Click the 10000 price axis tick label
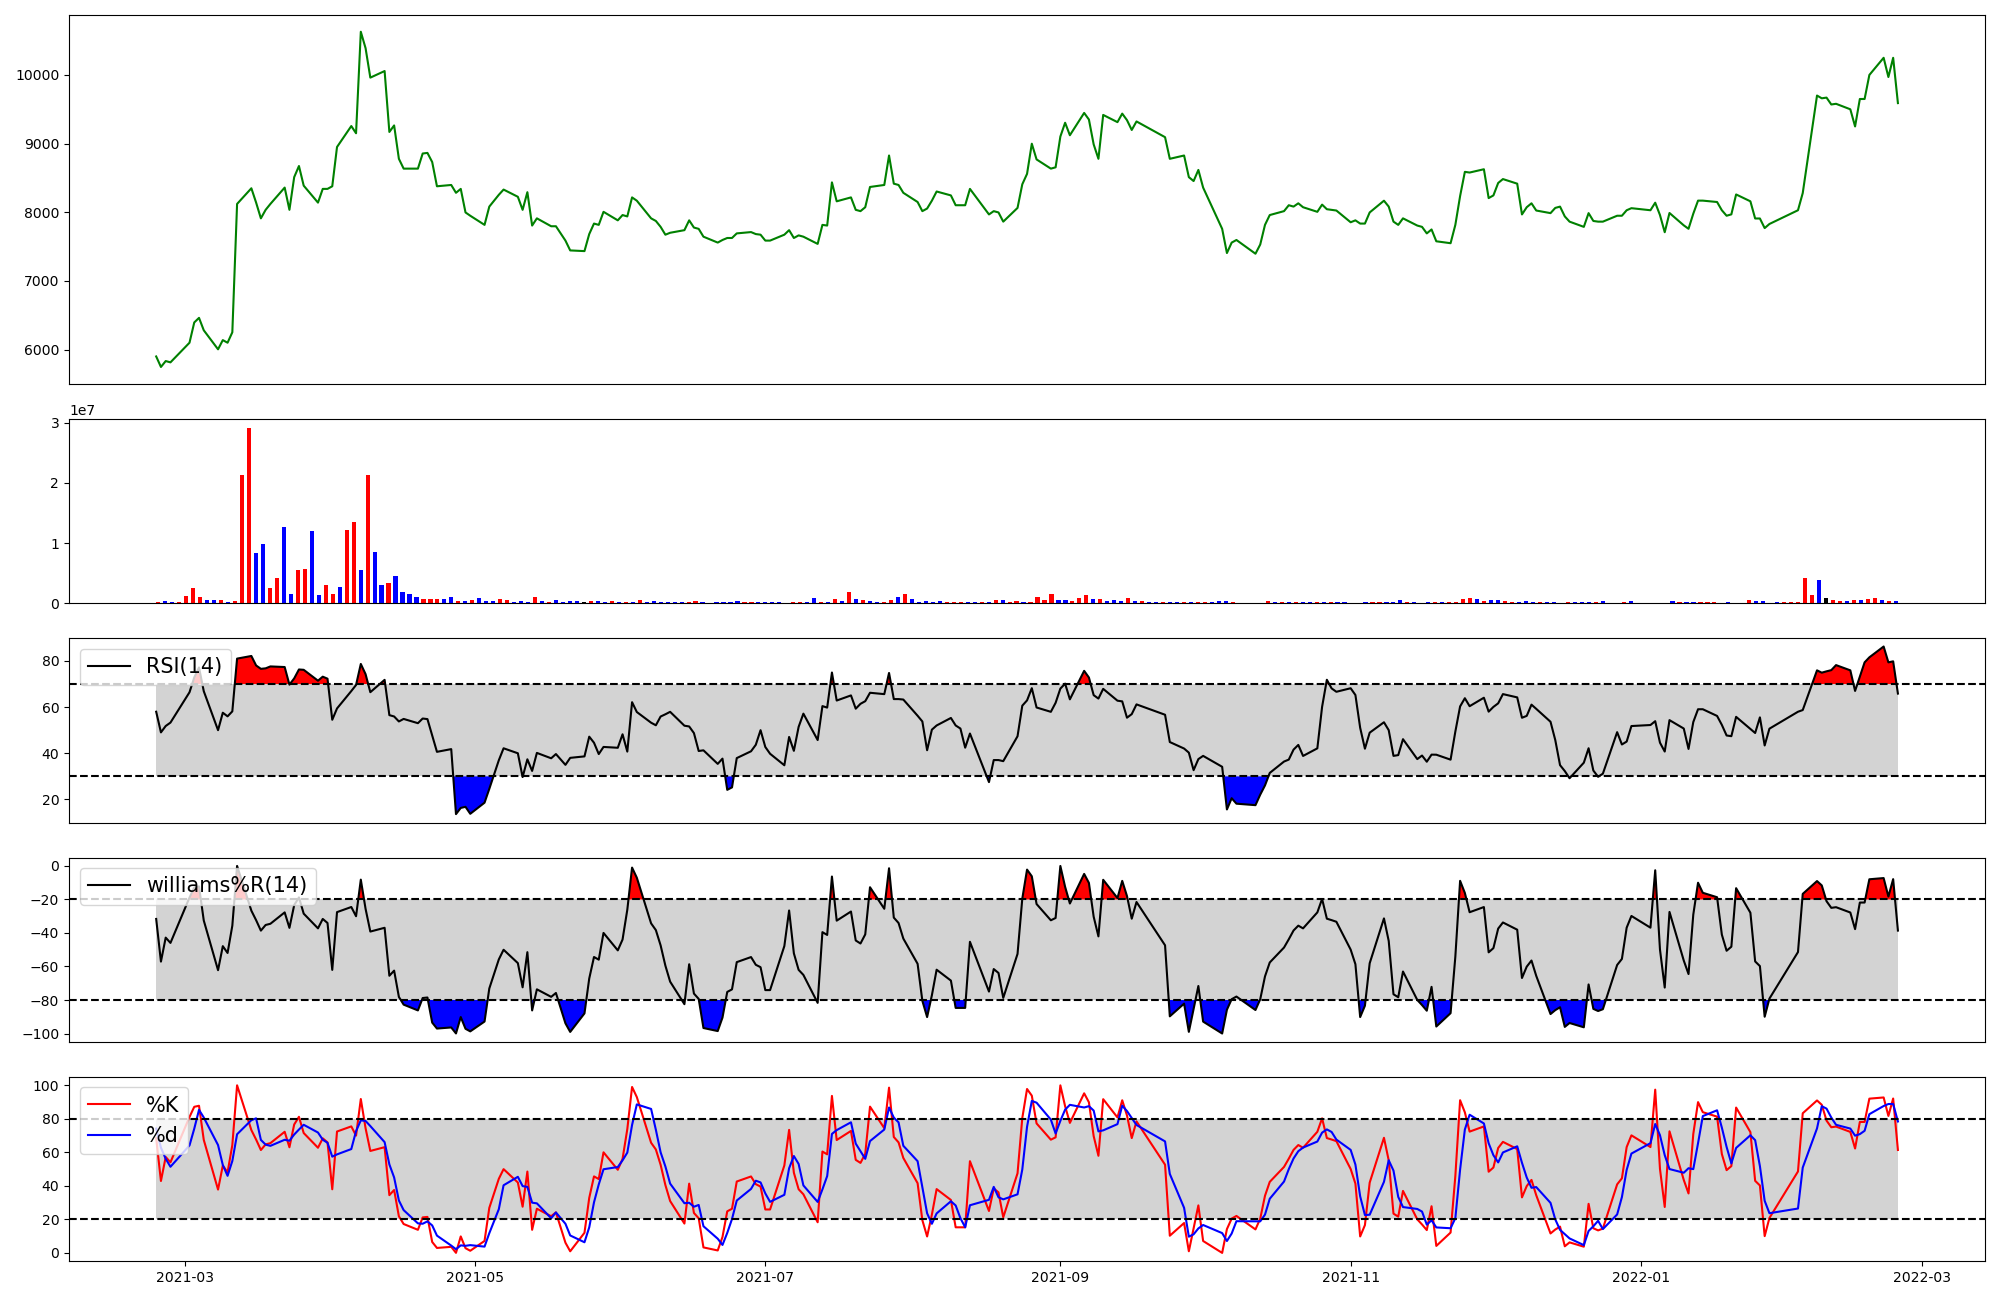The width and height of the screenshot is (2000, 1300). point(37,76)
